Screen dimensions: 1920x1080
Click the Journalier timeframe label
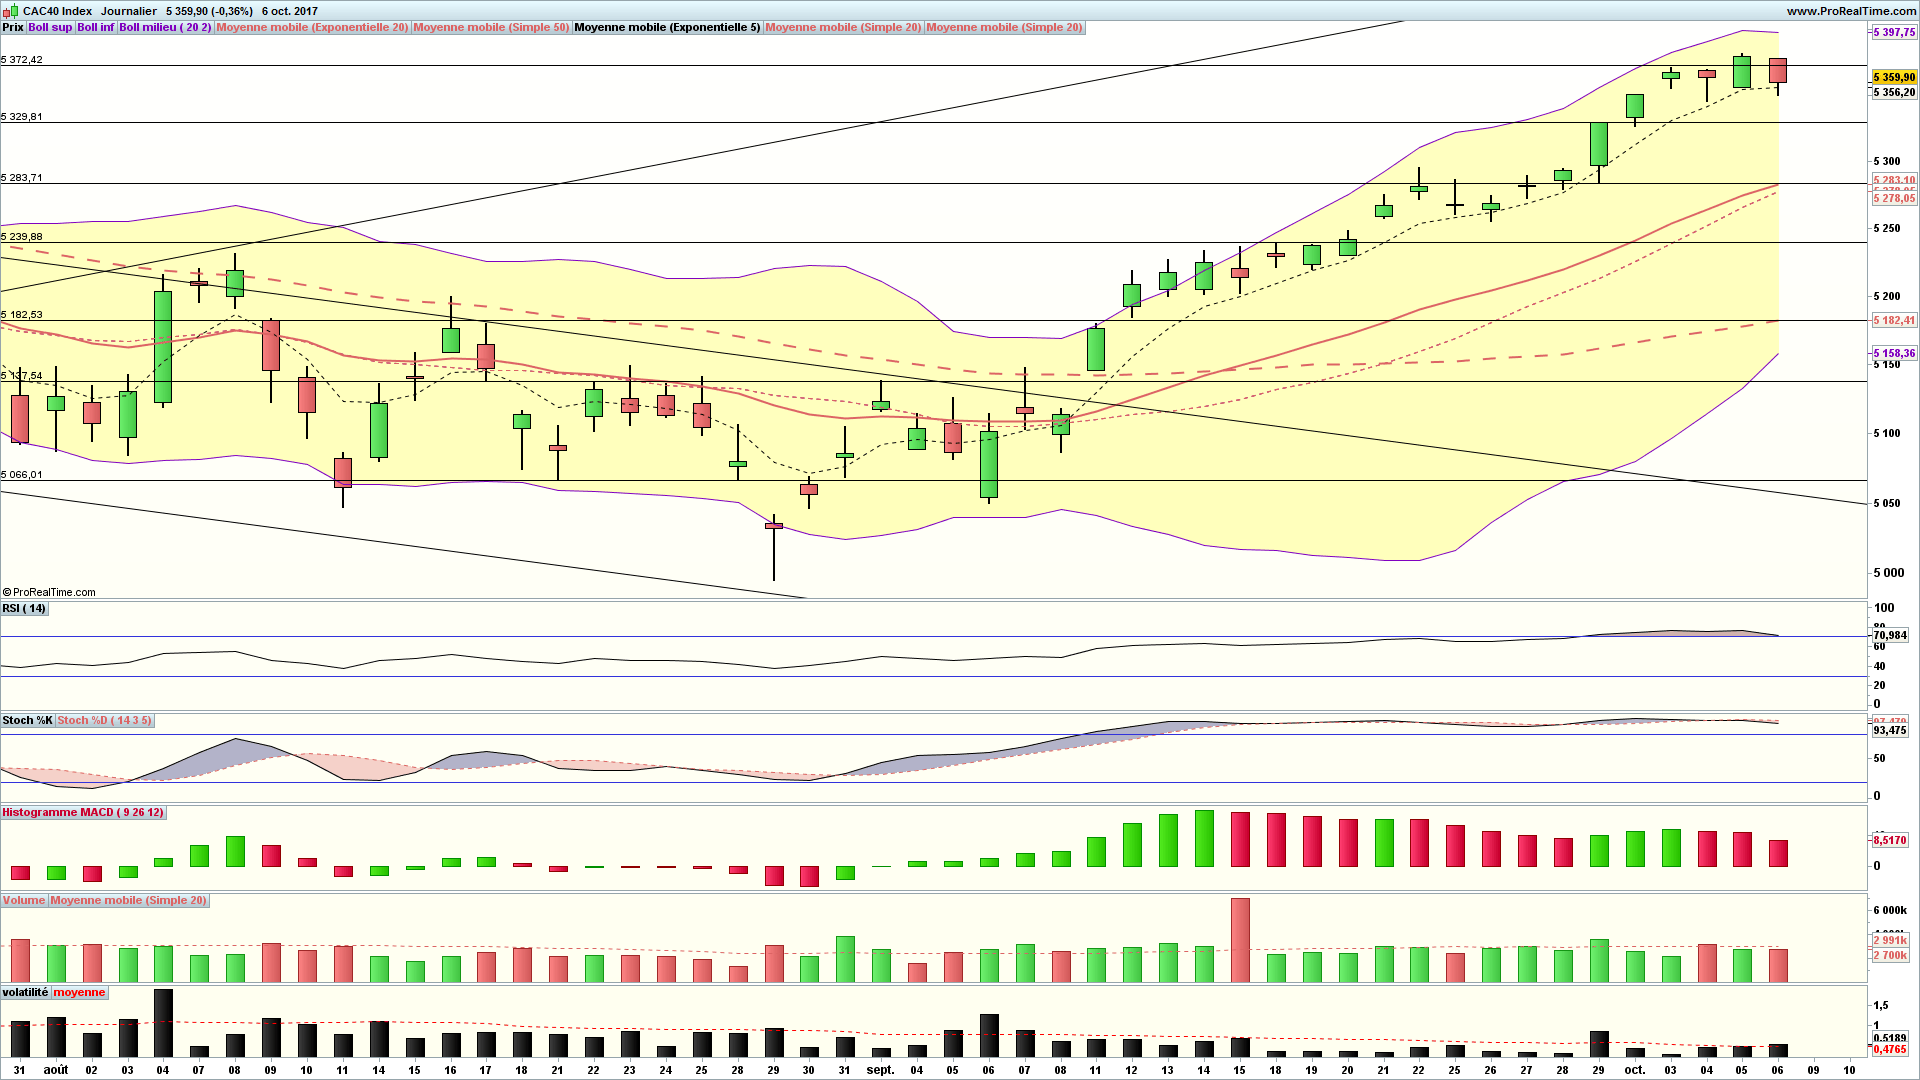point(128,11)
